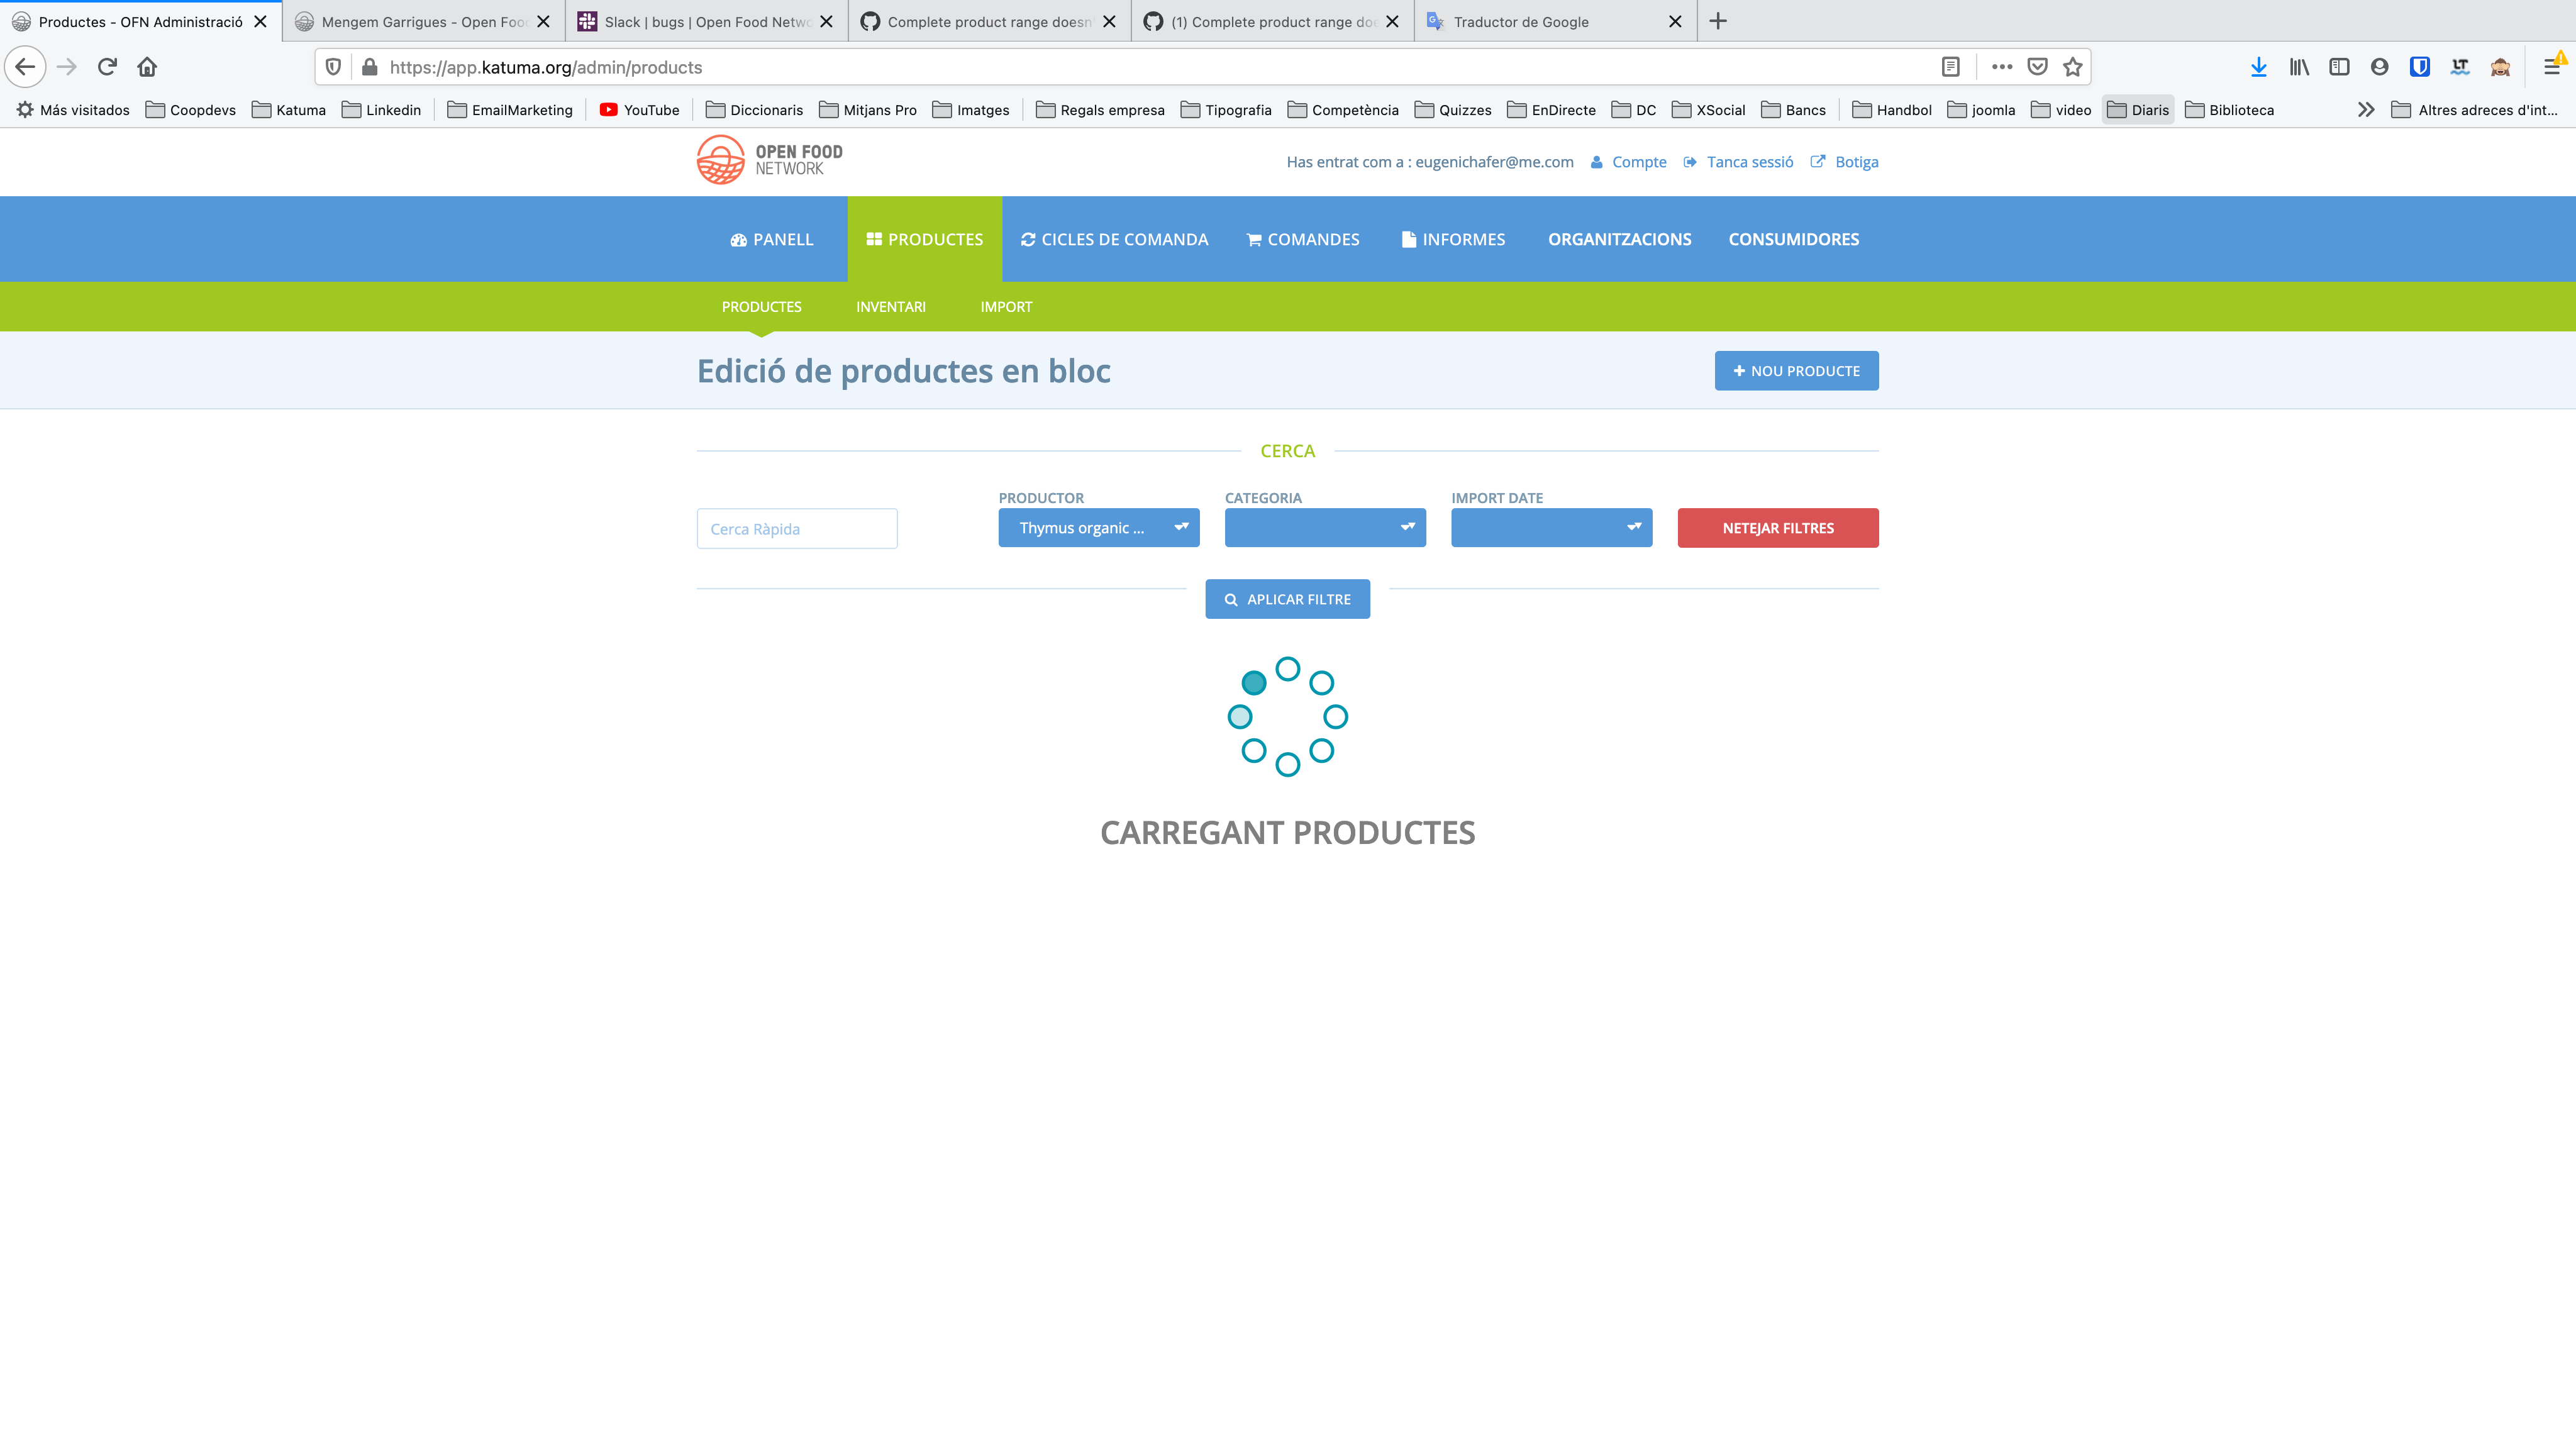Click the Tanca sessió link
The image size is (2576, 1449).
click(x=1749, y=162)
